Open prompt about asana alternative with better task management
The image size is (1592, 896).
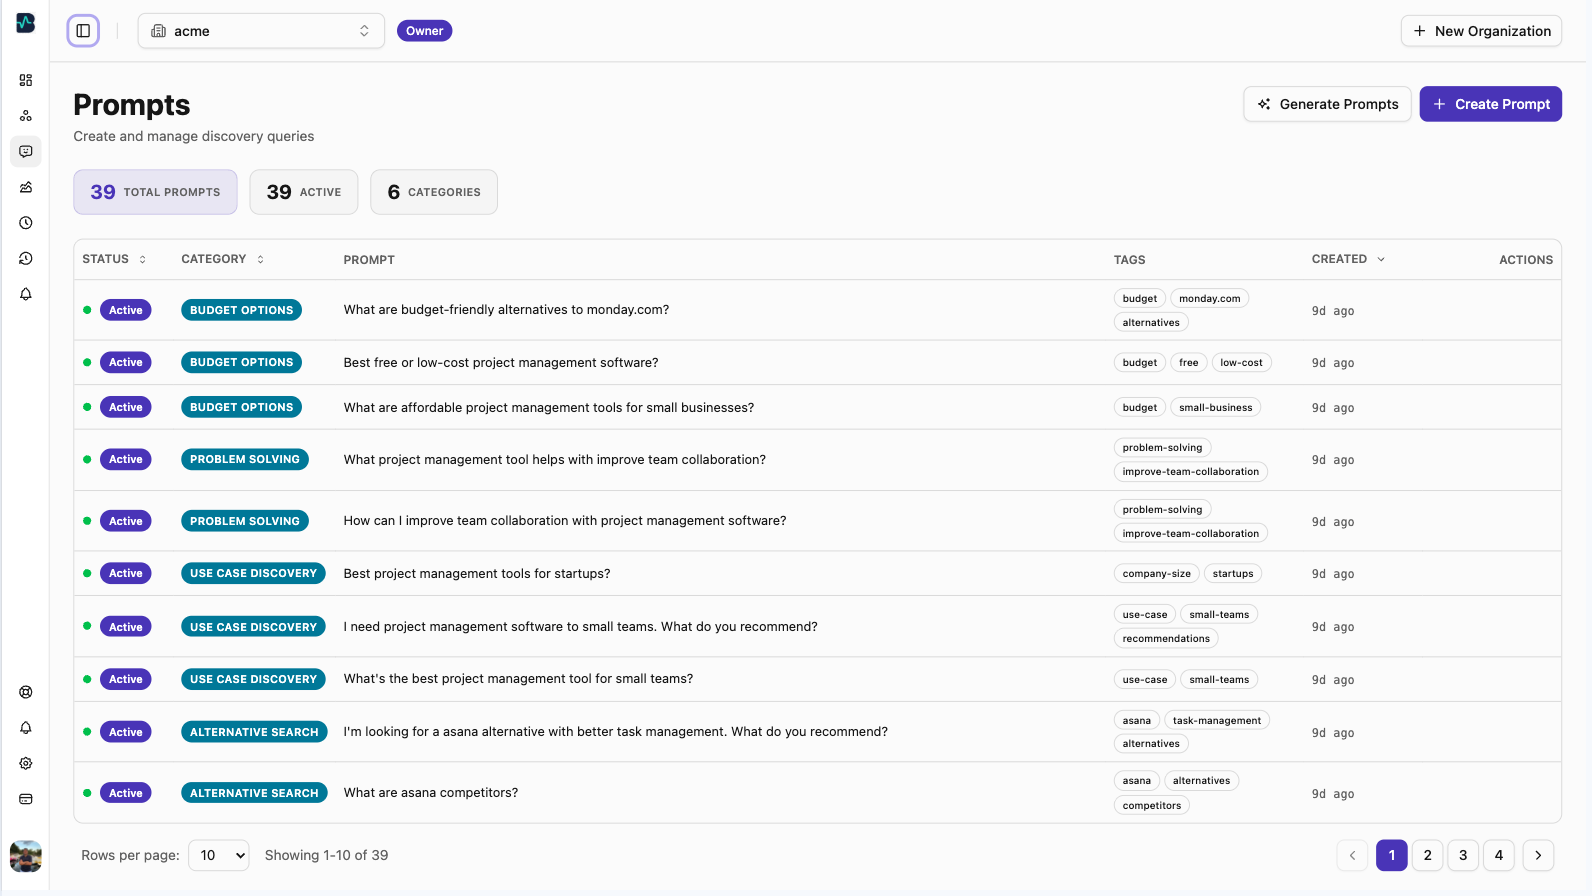(616, 732)
